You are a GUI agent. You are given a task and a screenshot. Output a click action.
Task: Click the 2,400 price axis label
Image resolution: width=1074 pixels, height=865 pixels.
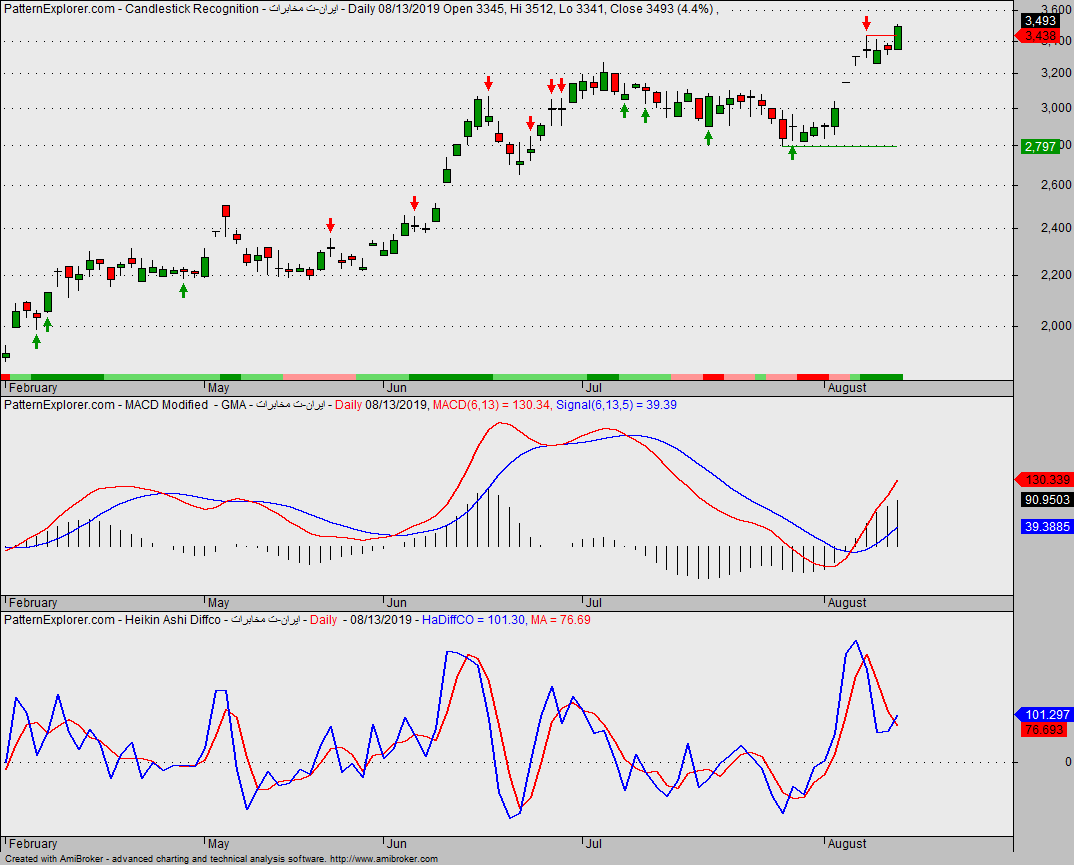[x=1056, y=227]
